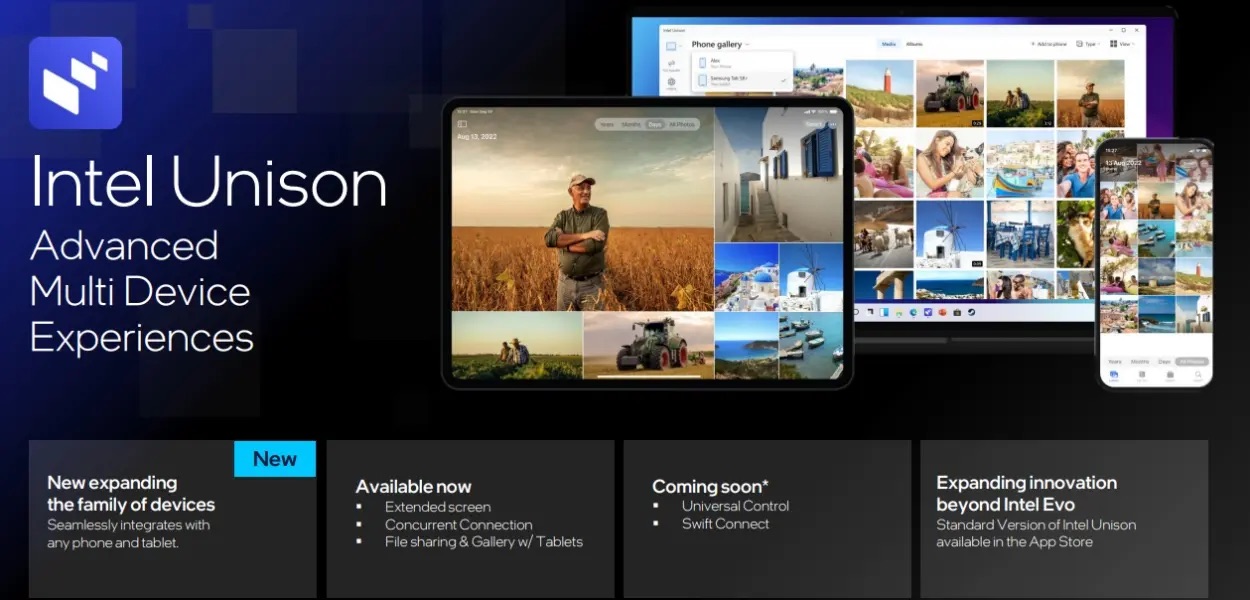Click the device icon beside Phone gallery

pyautogui.click(x=671, y=45)
